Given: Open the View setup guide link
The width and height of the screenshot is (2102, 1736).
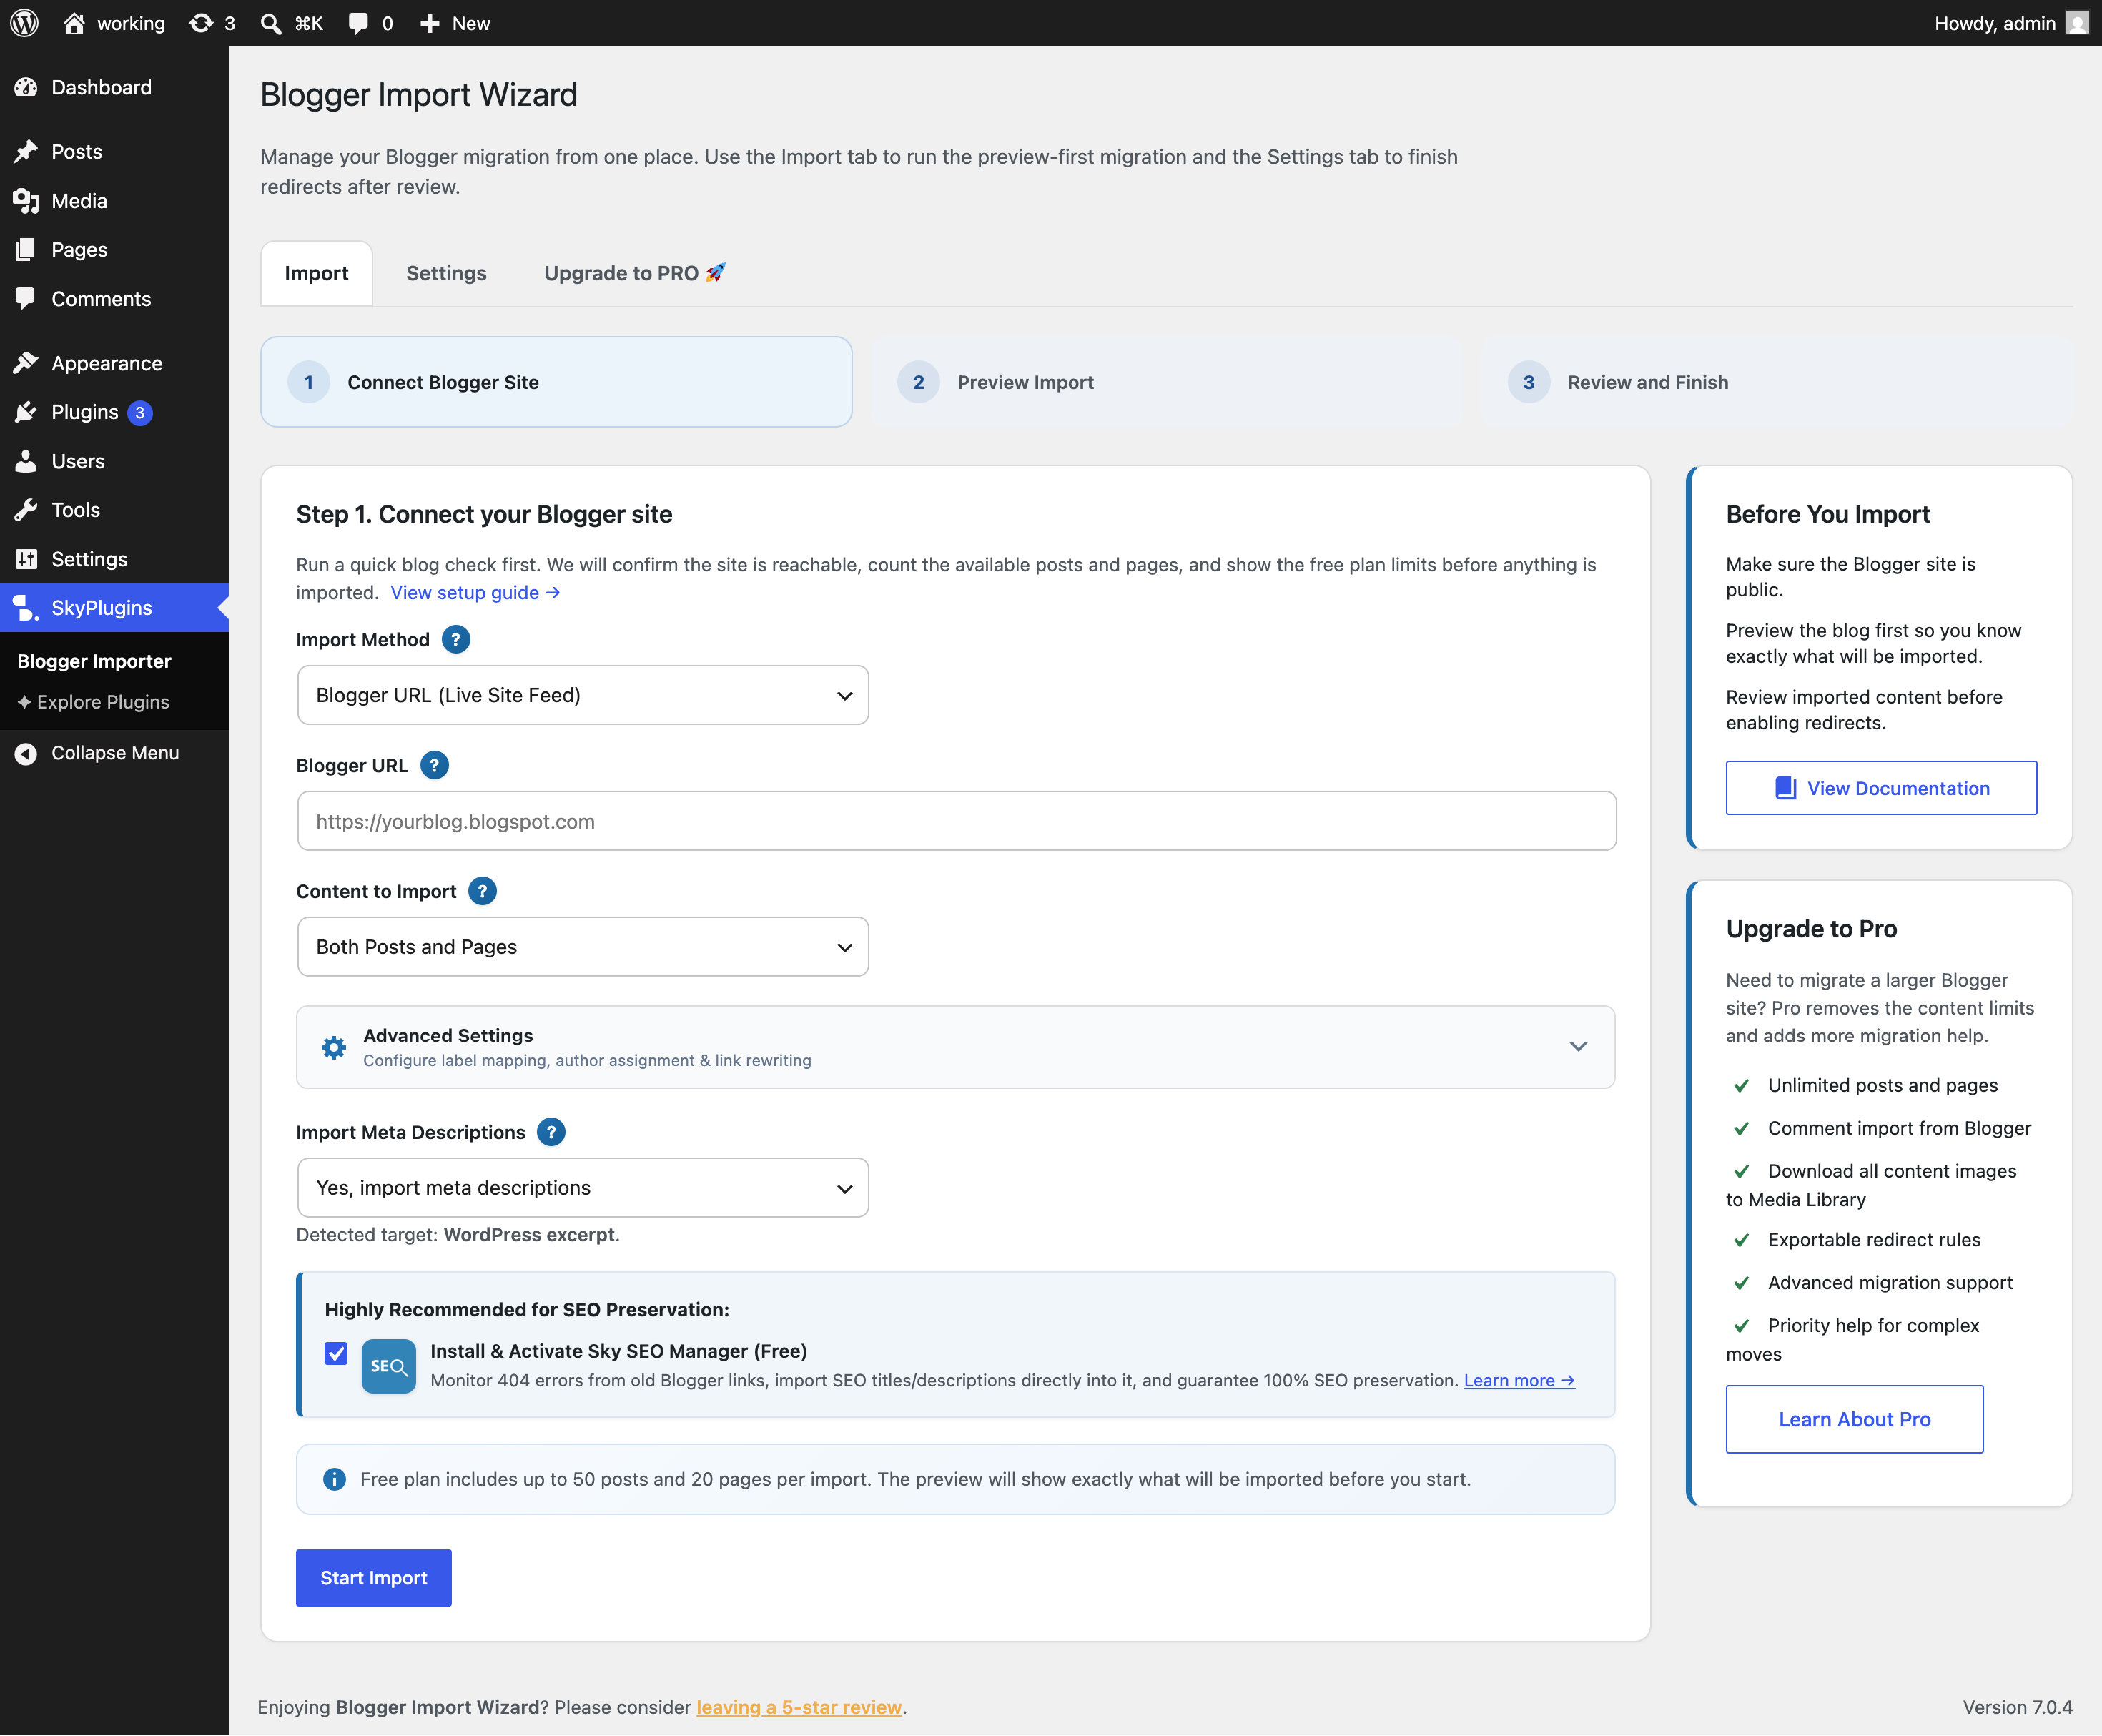Looking at the screenshot, I should 475,593.
